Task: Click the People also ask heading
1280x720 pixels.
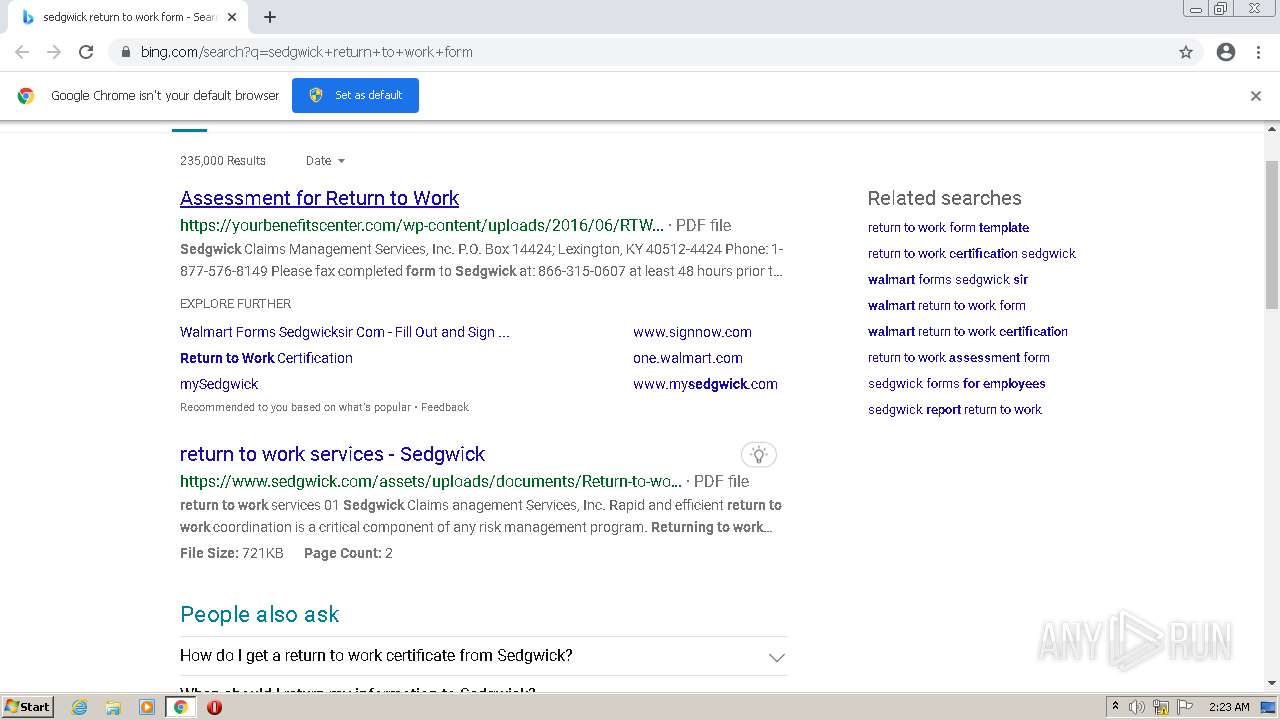Action: click(x=260, y=614)
